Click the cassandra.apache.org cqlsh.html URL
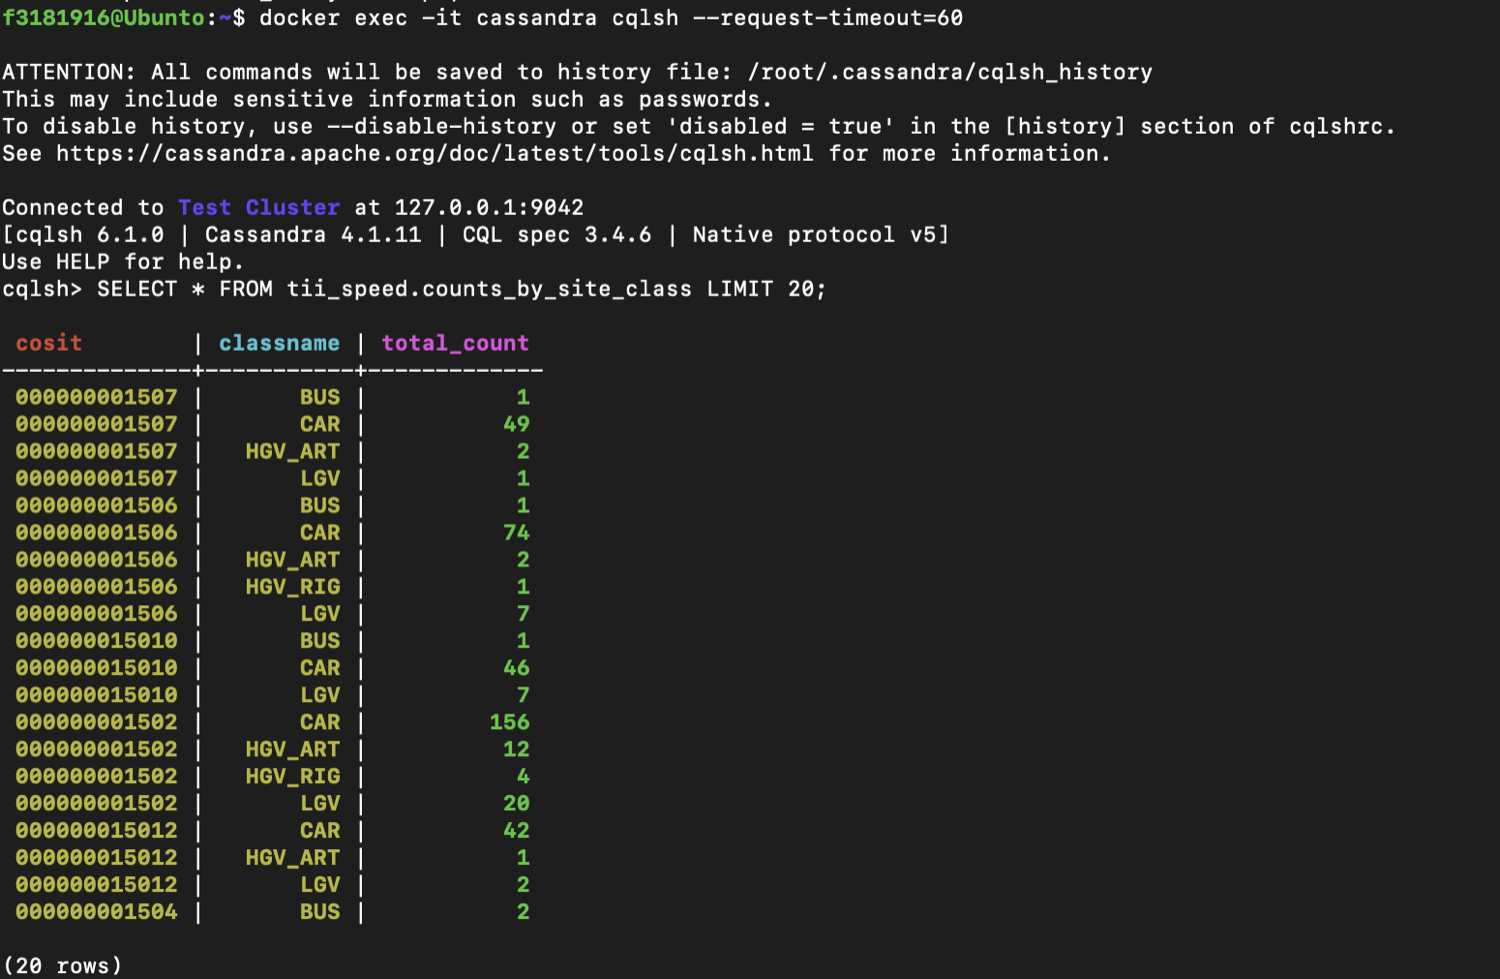The width and height of the screenshot is (1500, 979). [435, 153]
